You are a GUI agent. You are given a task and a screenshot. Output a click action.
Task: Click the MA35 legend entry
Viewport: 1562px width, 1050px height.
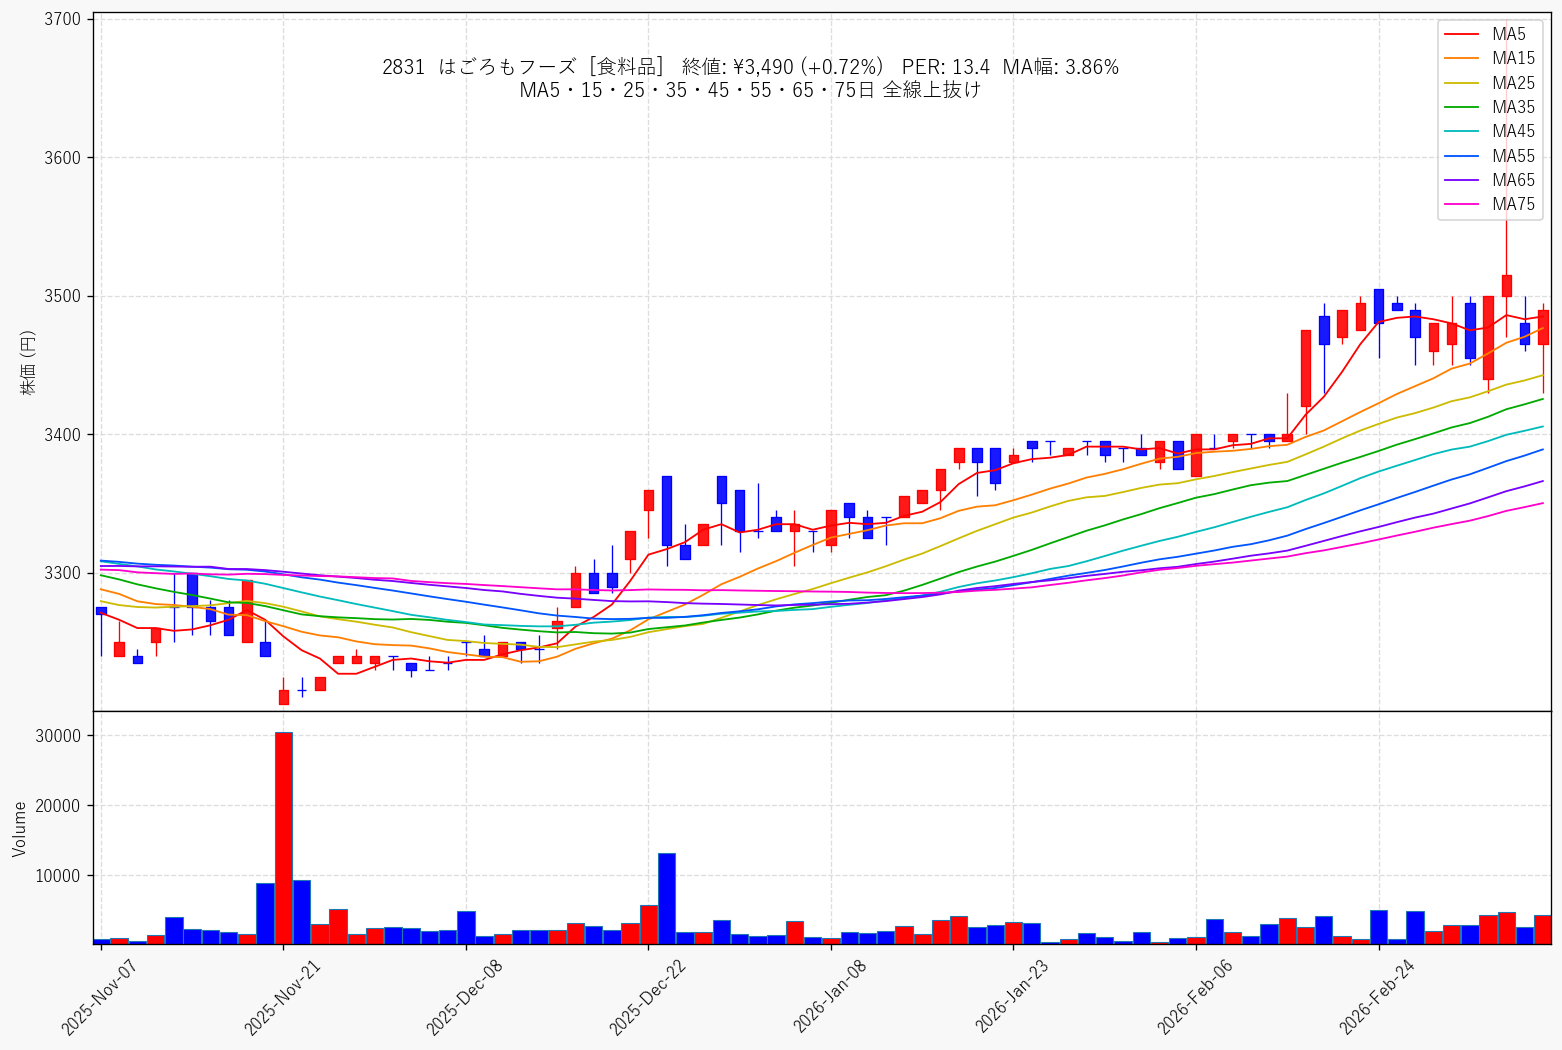click(x=1488, y=107)
